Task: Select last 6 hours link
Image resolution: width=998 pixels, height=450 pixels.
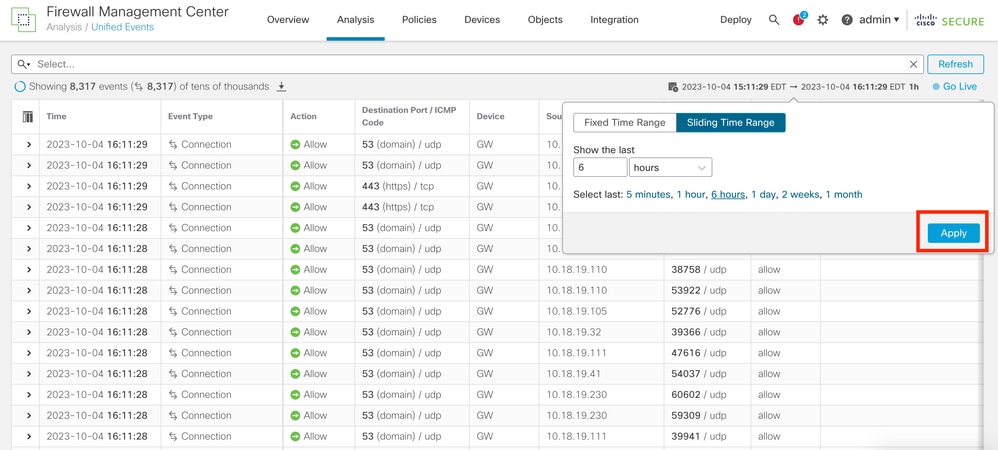Action: point(728,195)
